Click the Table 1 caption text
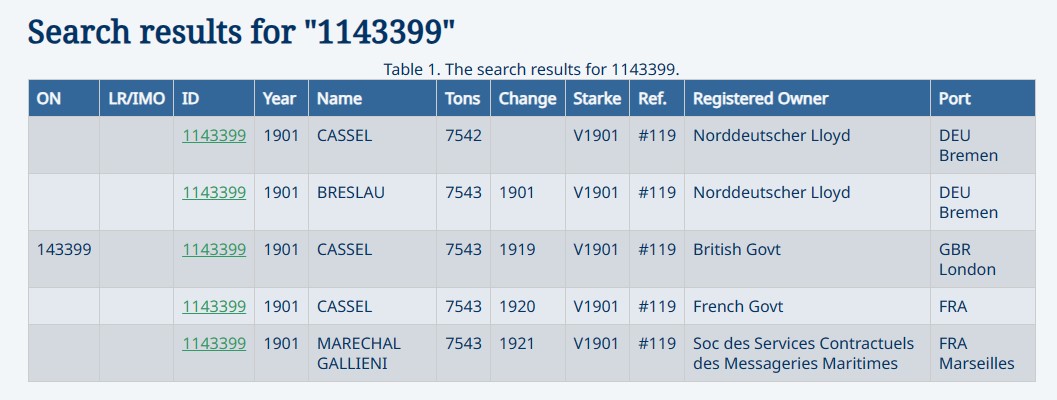 coord(531,69)
